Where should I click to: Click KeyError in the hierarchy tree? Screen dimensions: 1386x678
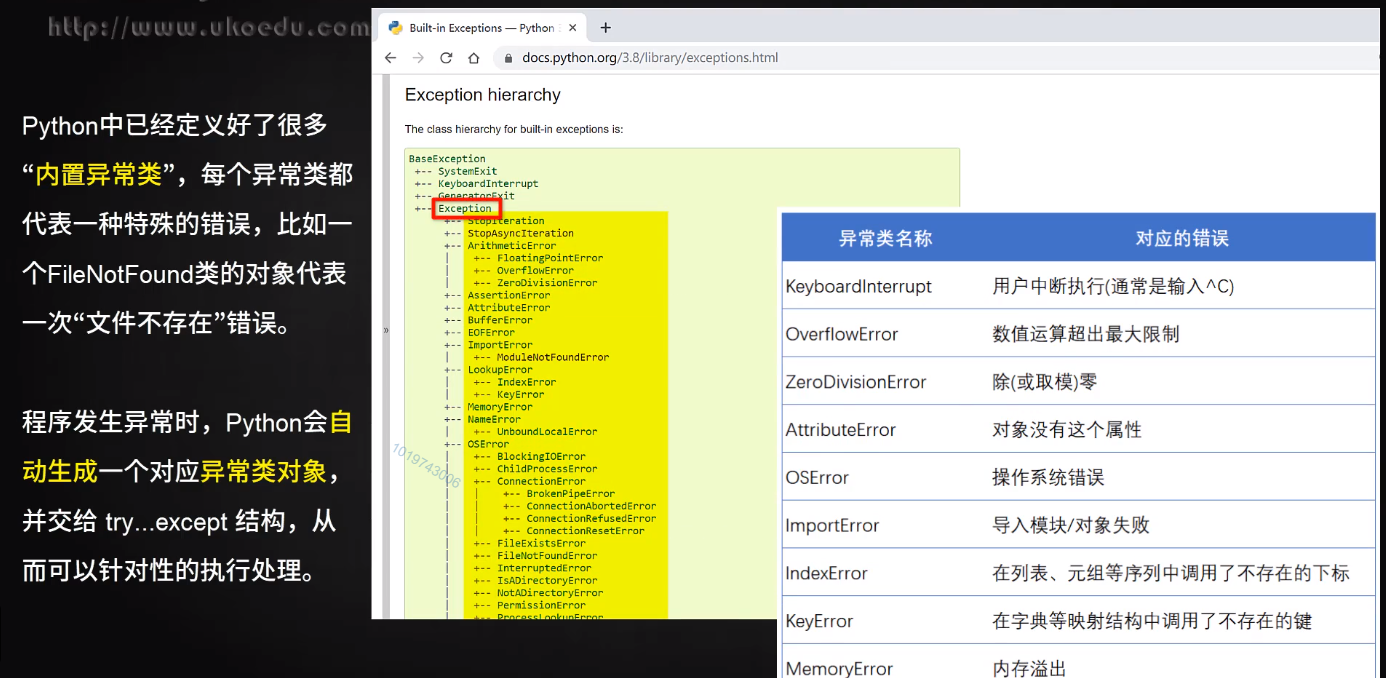[x=520, y=395]
